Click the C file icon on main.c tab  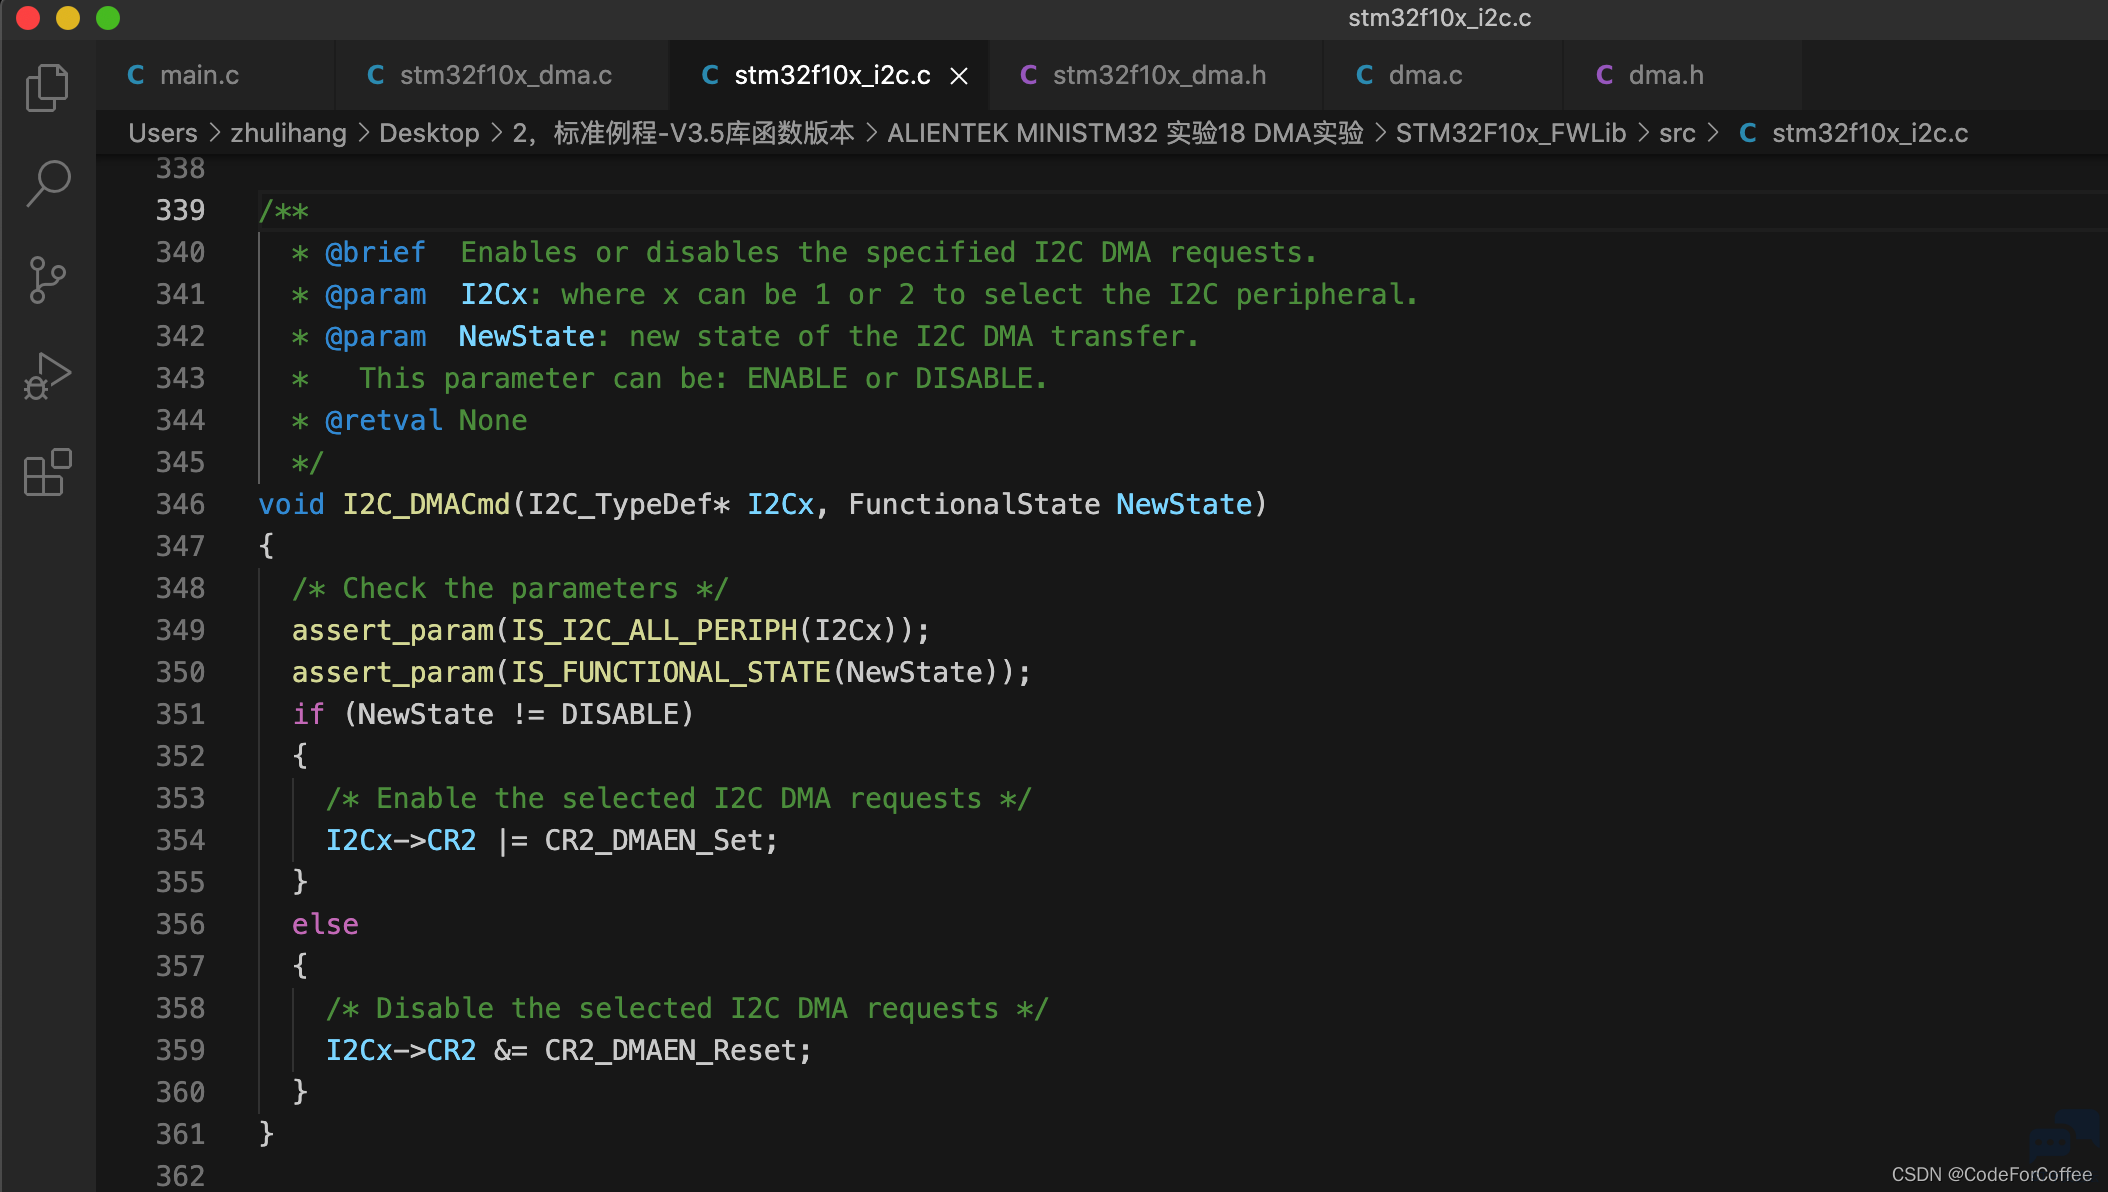tap(136, 75)
